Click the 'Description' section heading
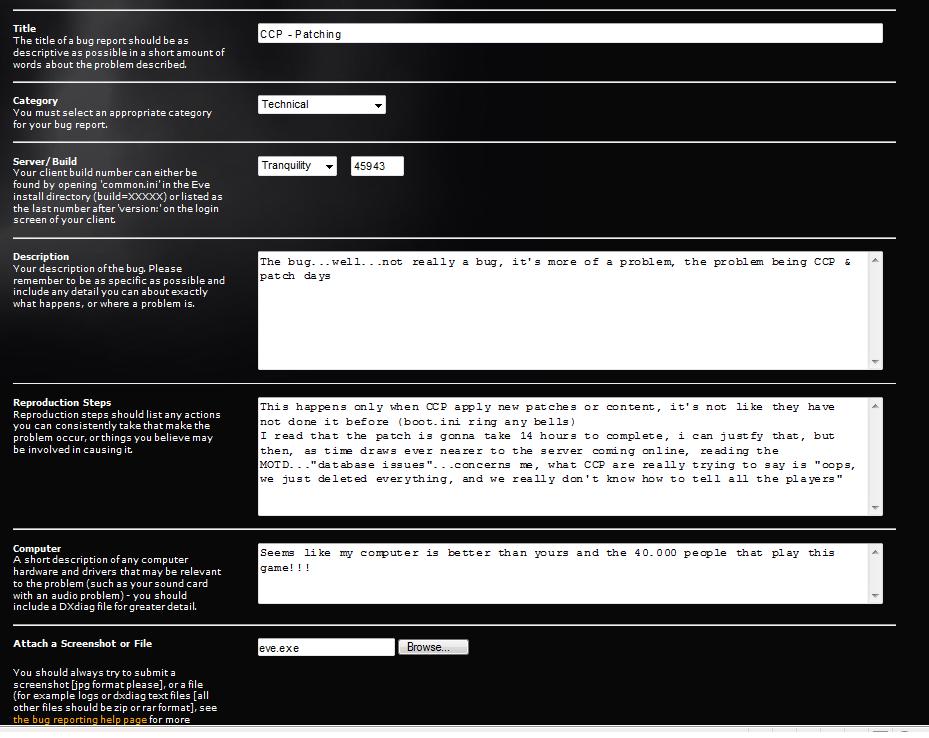 (41, 256)
